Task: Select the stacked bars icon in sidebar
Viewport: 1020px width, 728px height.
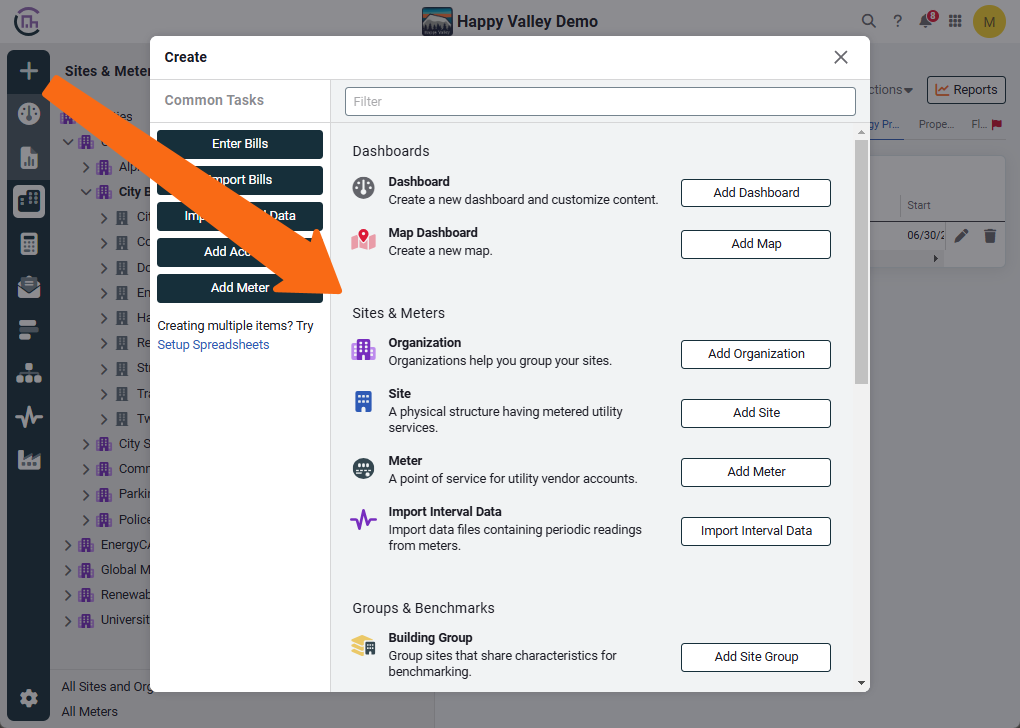Action: click(x=29, y=330)
